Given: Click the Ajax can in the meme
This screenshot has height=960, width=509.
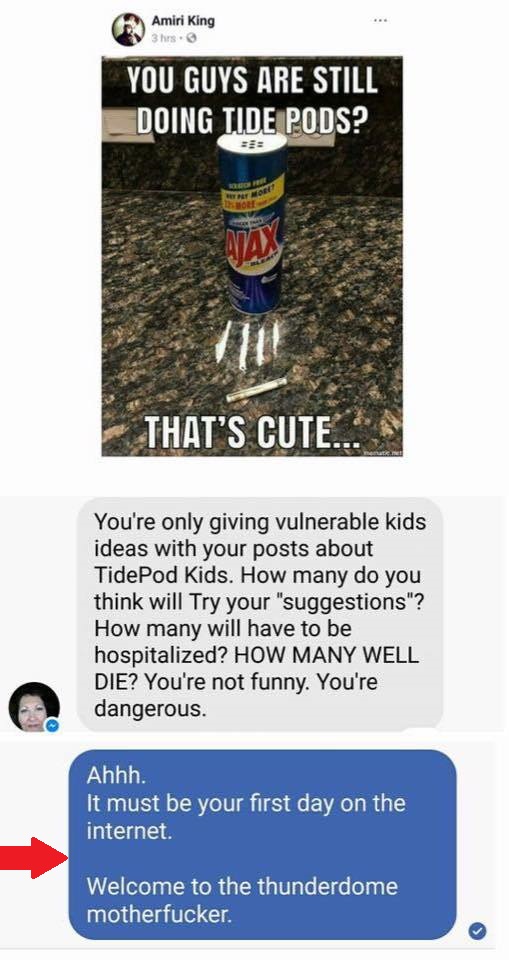Looking at the screenshot, I should tap(252, 222).
